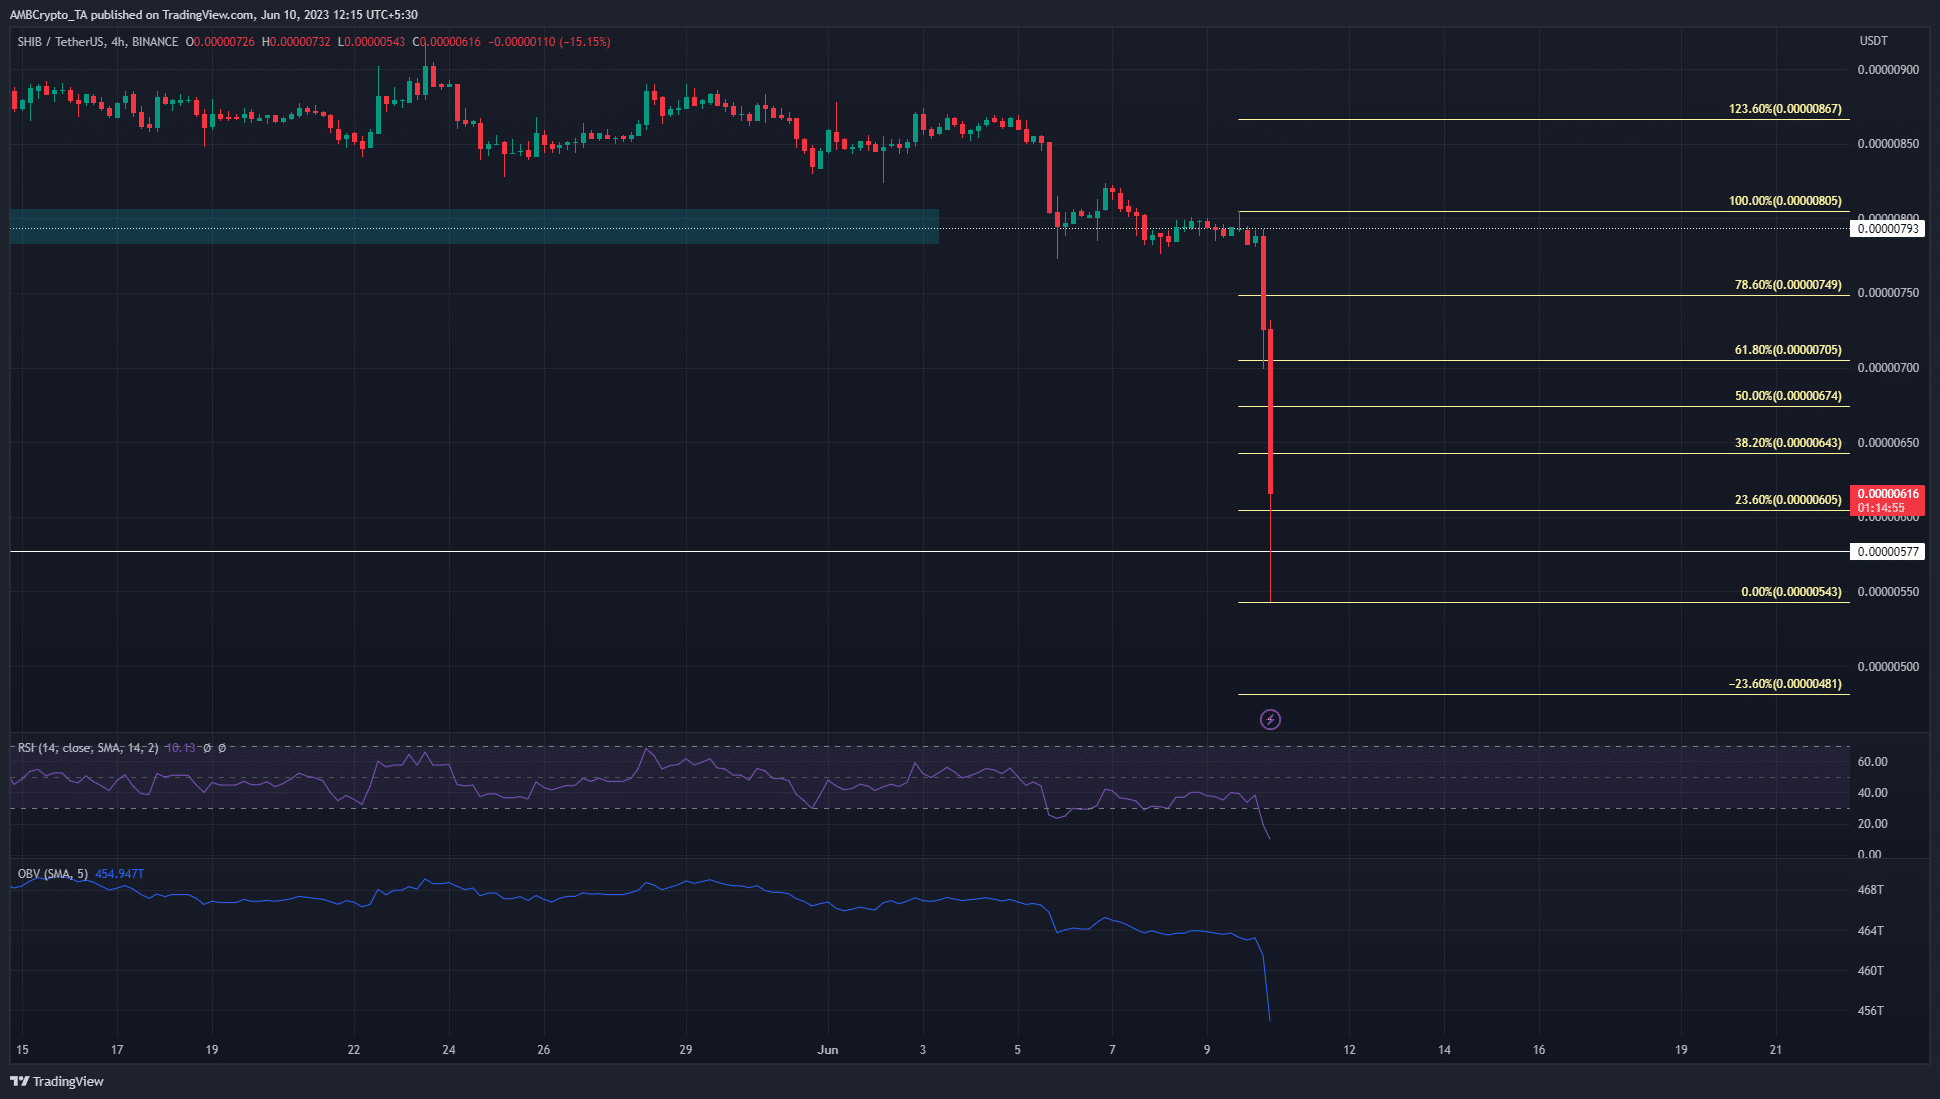Click the USDT currency label on the price axis

pyautogui.click(x=1873, y=41)
